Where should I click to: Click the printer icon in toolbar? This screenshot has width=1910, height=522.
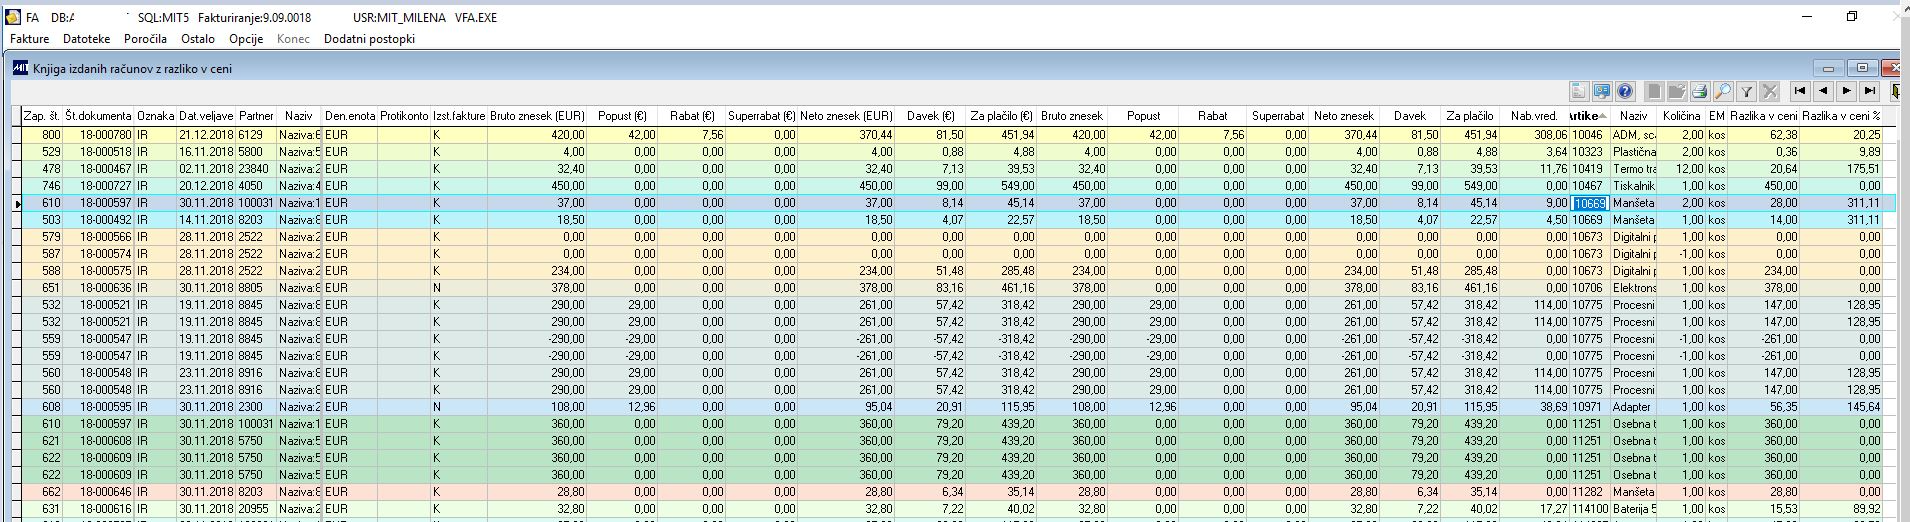1700,91
